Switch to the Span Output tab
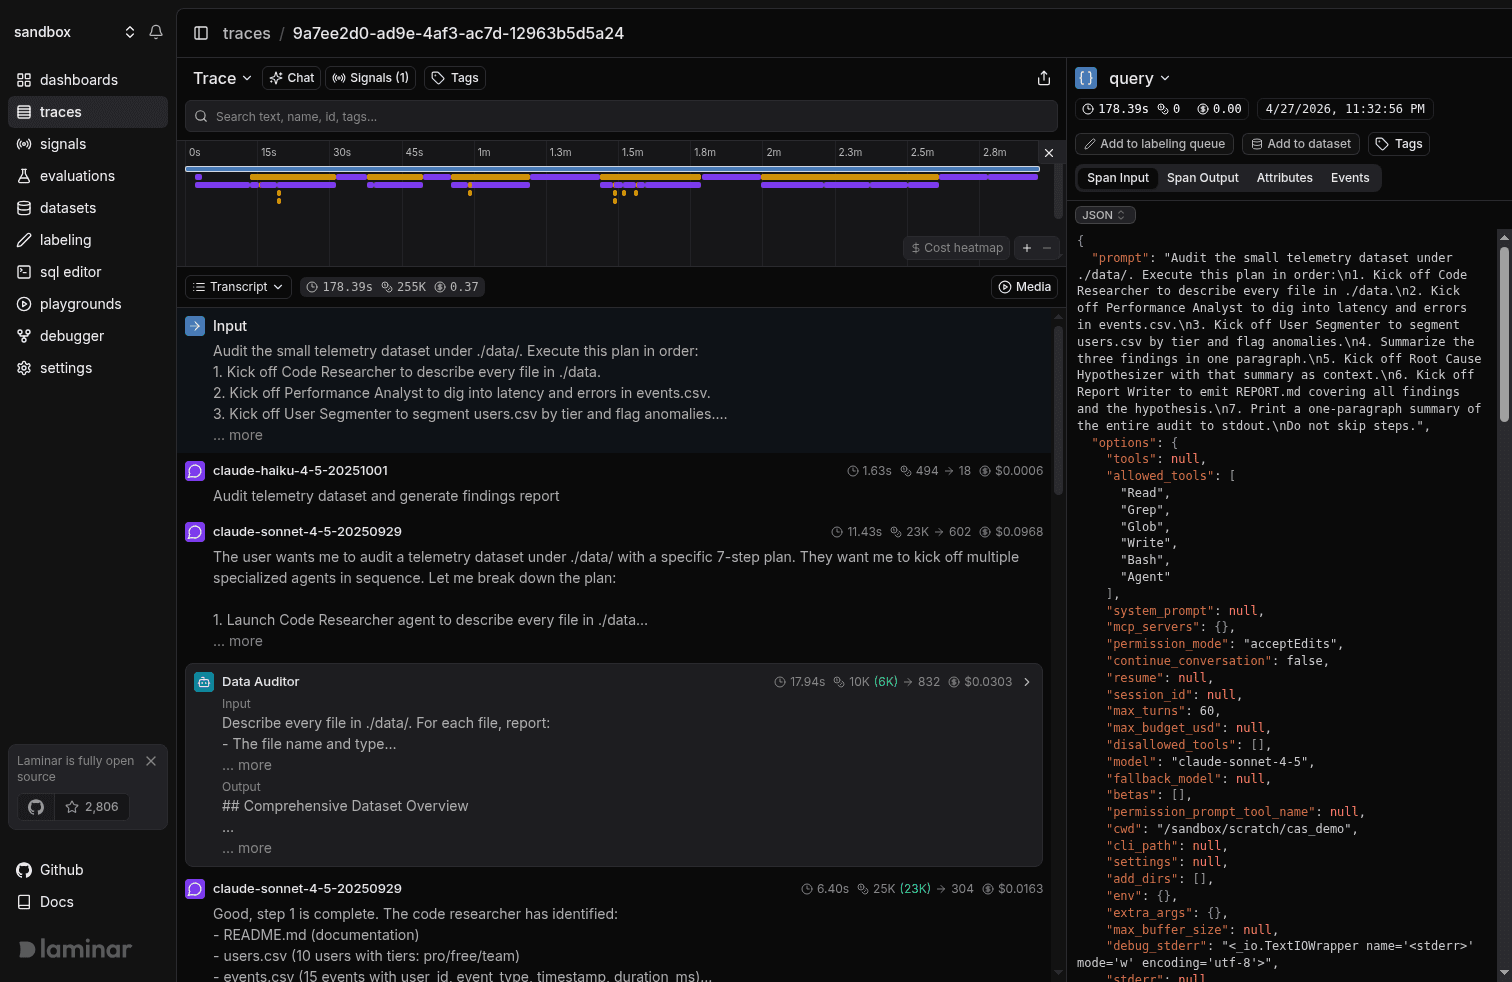This screenshot has width=1512, height=982. click(x=1202, y=178)
